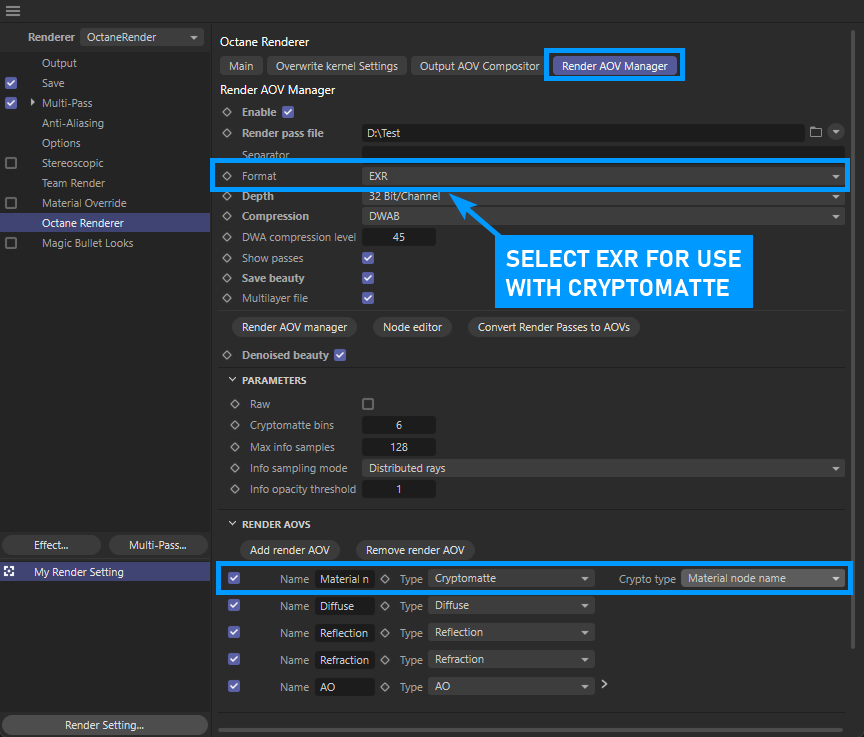864x737 pixels.
Task: Click the small arrow right of AO row
Action: tap(604, 684)
